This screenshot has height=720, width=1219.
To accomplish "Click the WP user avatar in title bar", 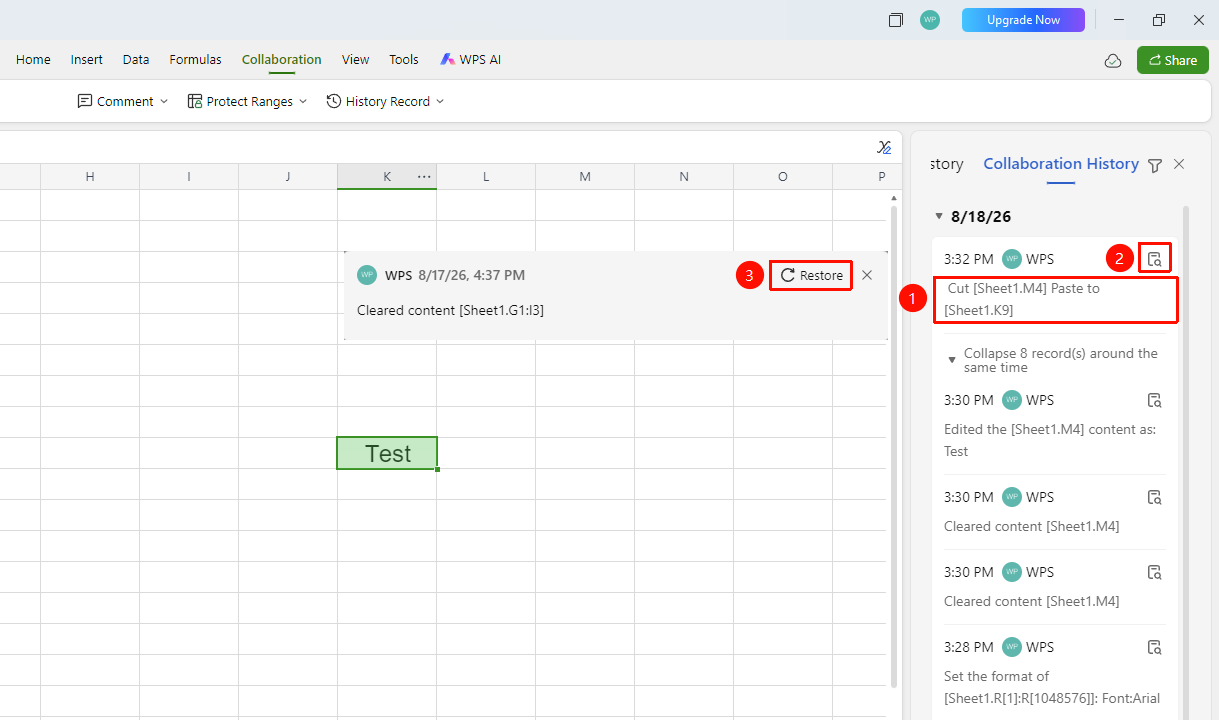I will pos(930,20).
